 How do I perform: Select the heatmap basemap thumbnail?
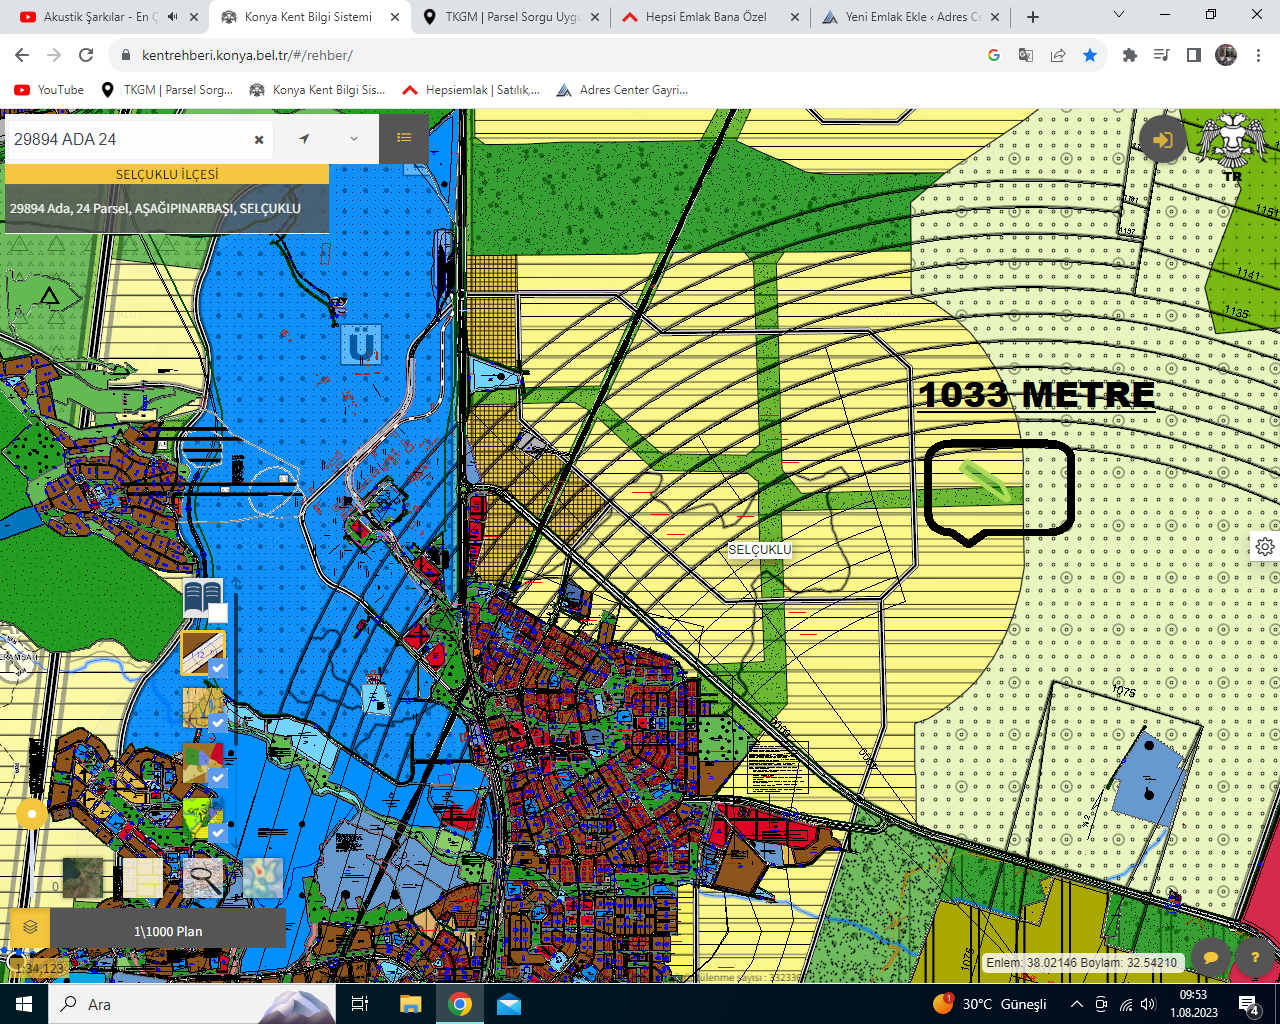[263, 877]
